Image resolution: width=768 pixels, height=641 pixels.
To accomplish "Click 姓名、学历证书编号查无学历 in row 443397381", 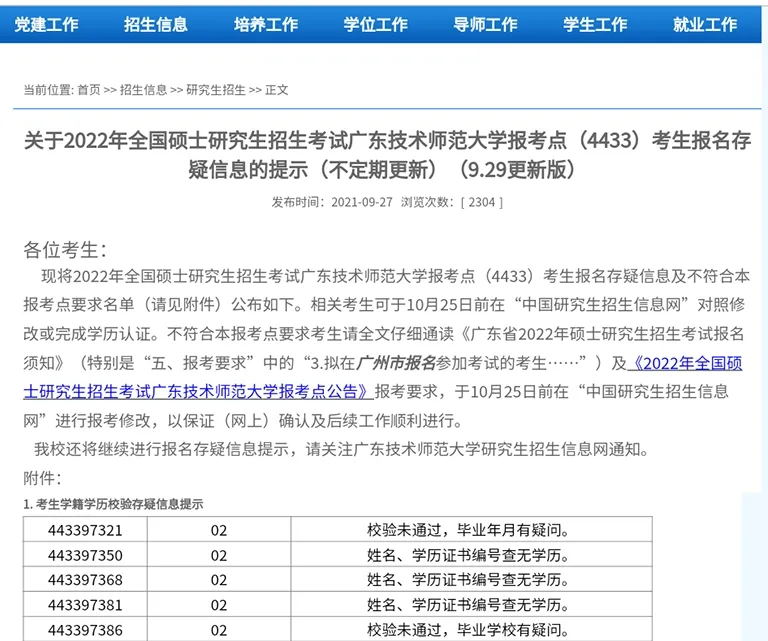I will click(x=472, y=605).
